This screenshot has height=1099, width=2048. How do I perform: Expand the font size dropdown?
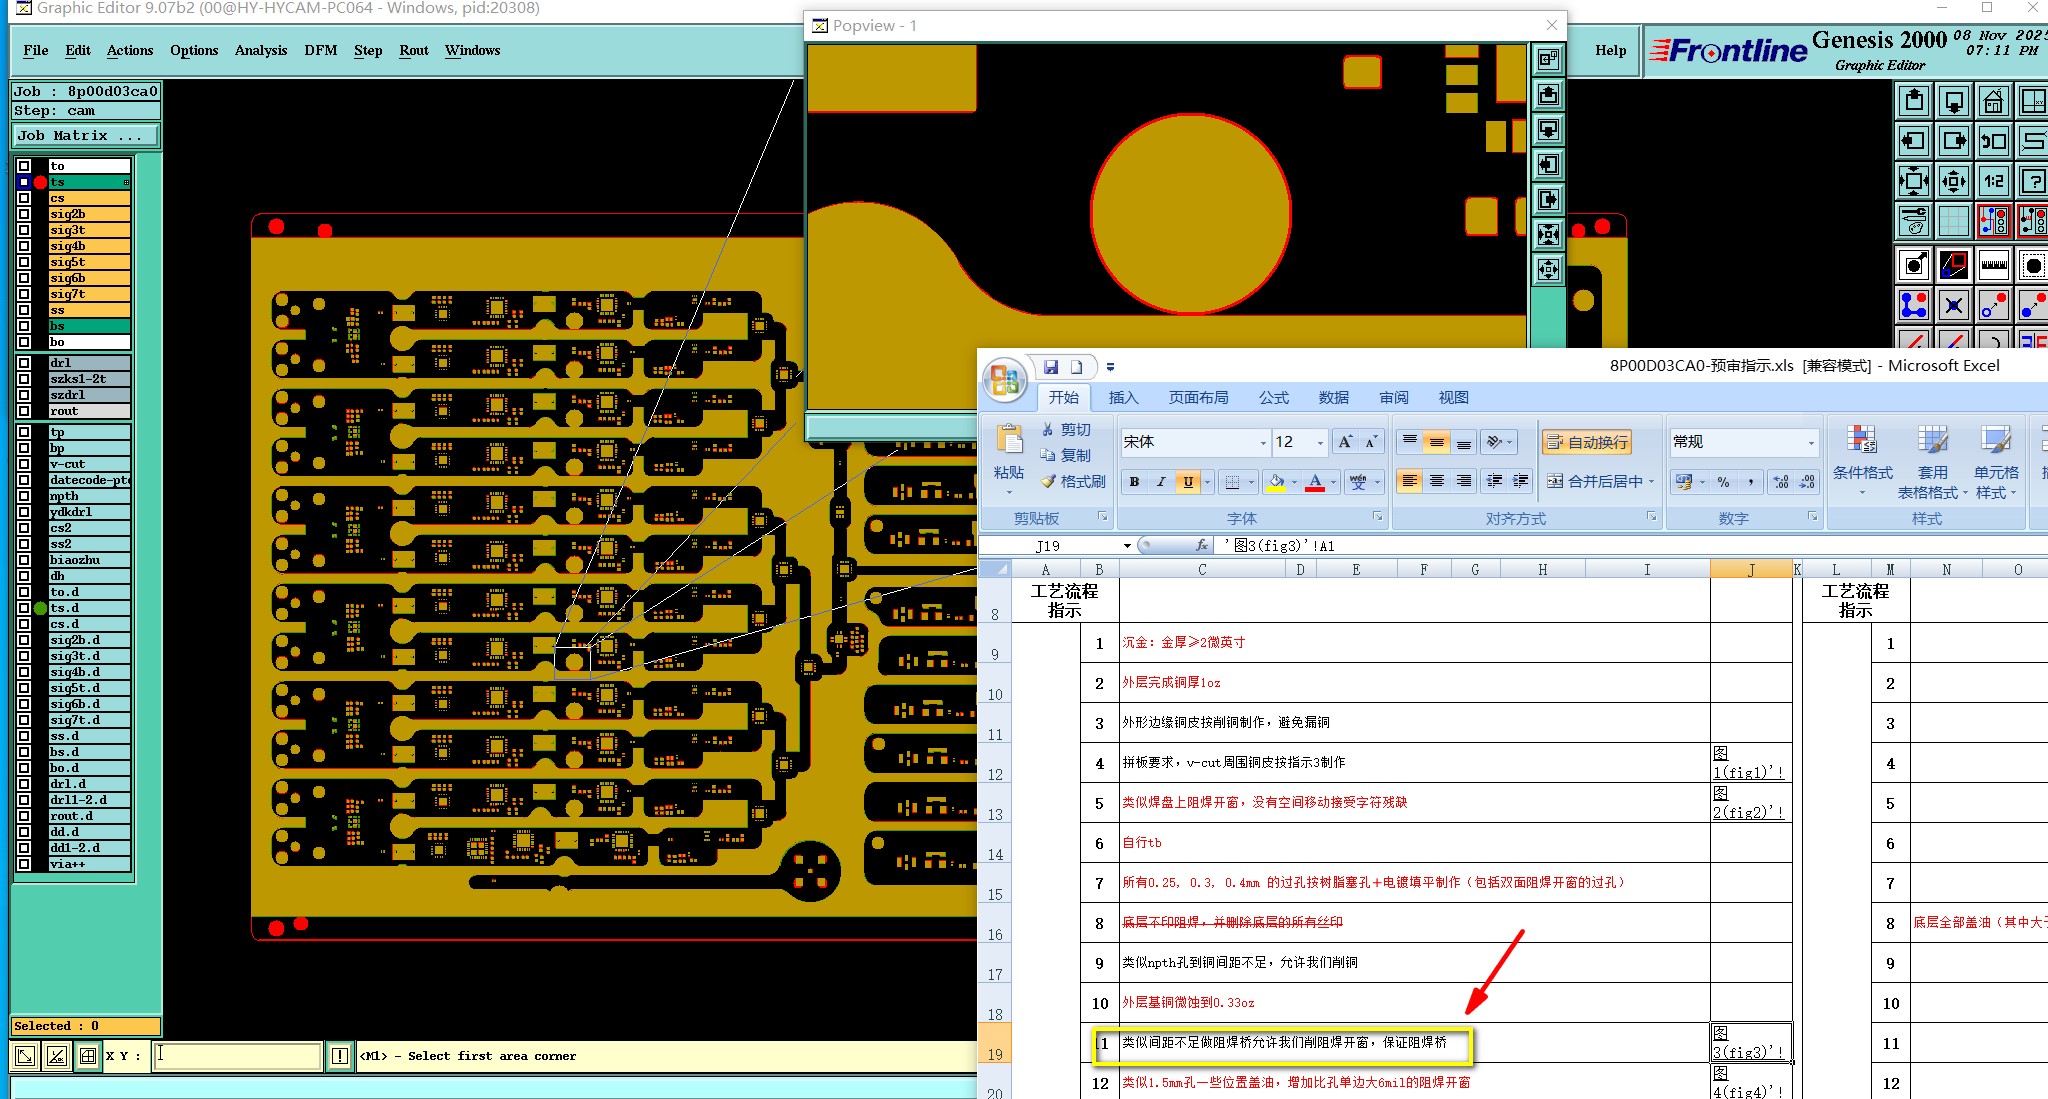[x=1320, y=442]
